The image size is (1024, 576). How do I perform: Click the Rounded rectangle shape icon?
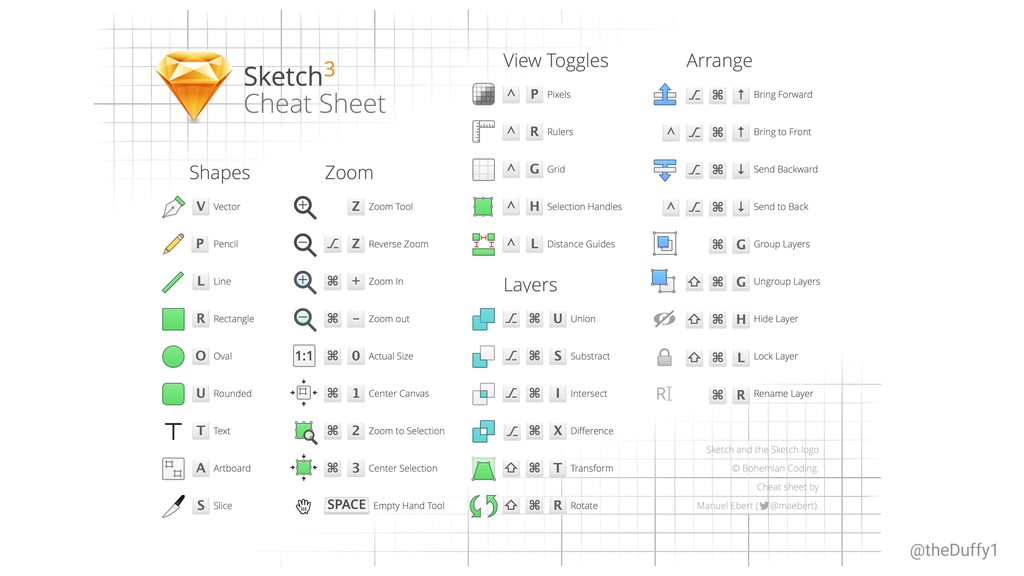173,394
